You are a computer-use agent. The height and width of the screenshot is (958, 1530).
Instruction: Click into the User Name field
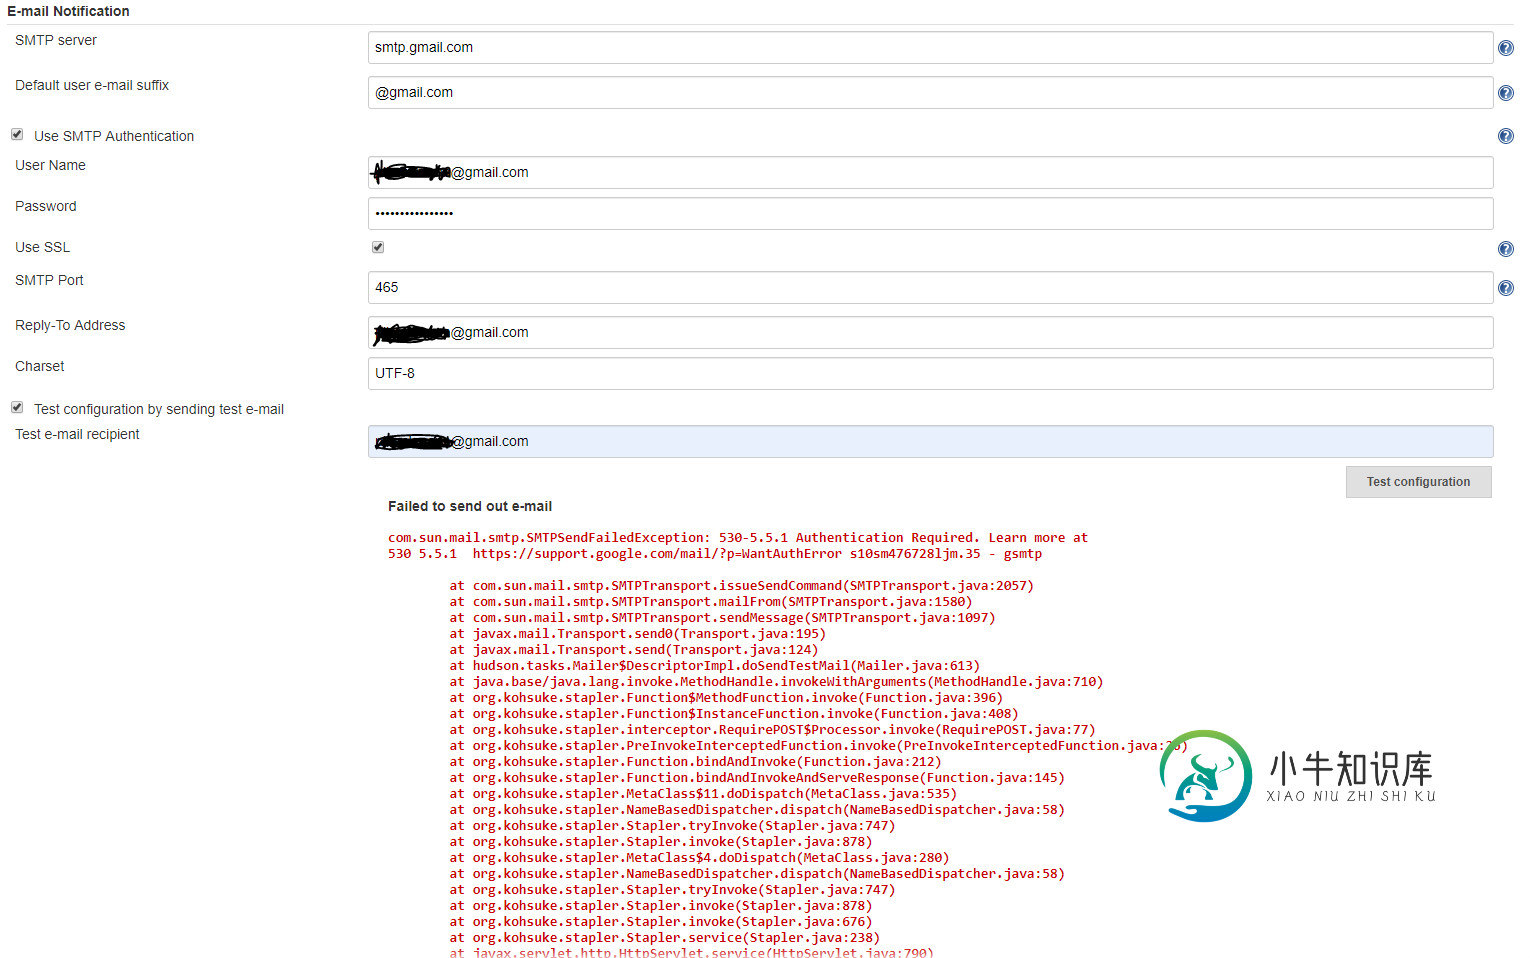point(930,172)
